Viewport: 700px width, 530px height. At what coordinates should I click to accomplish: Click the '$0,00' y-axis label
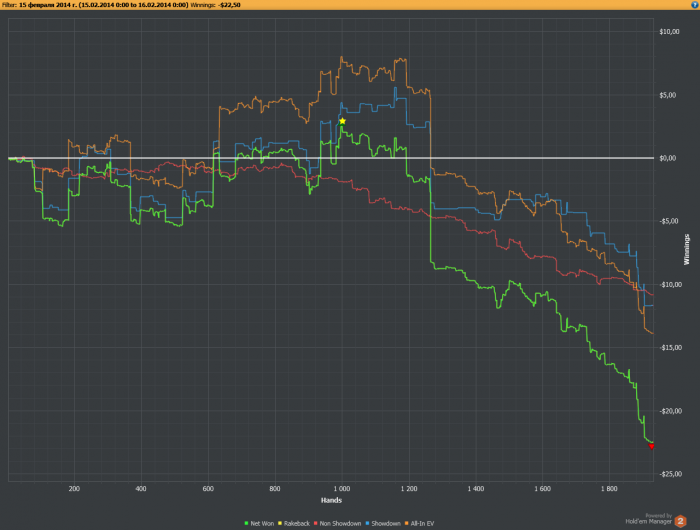click(x=668, y=158)
